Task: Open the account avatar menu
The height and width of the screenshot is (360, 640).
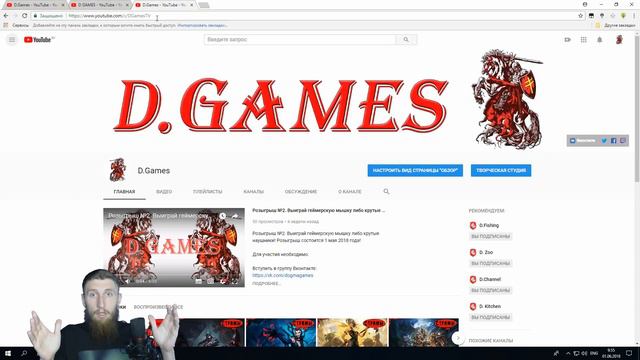Action: click(x=619, y=40)
